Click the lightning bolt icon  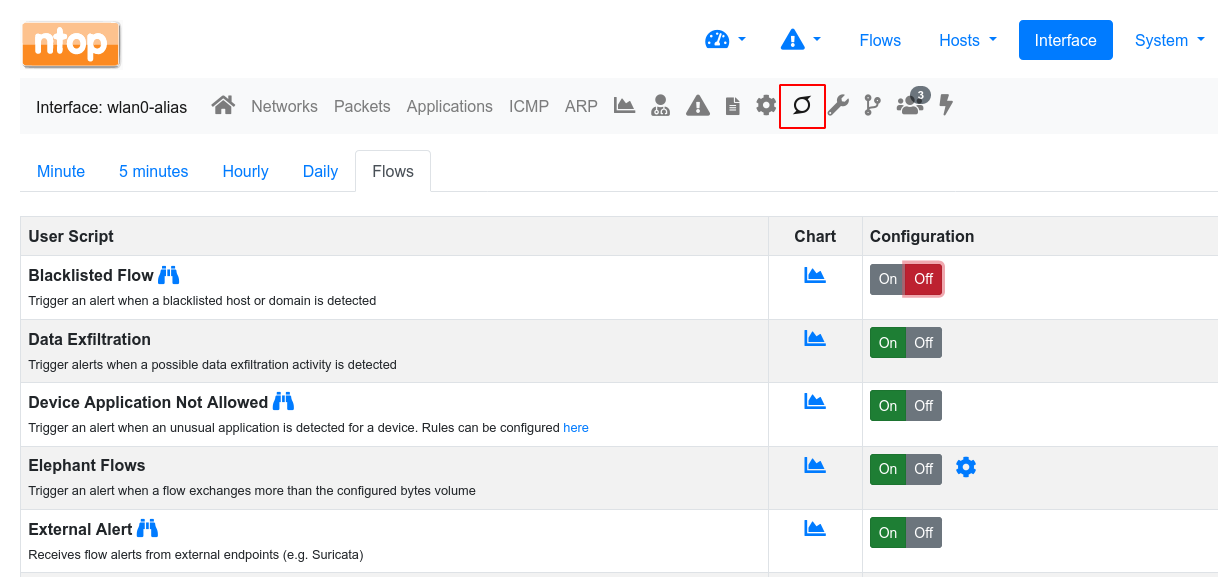[946, 105]
